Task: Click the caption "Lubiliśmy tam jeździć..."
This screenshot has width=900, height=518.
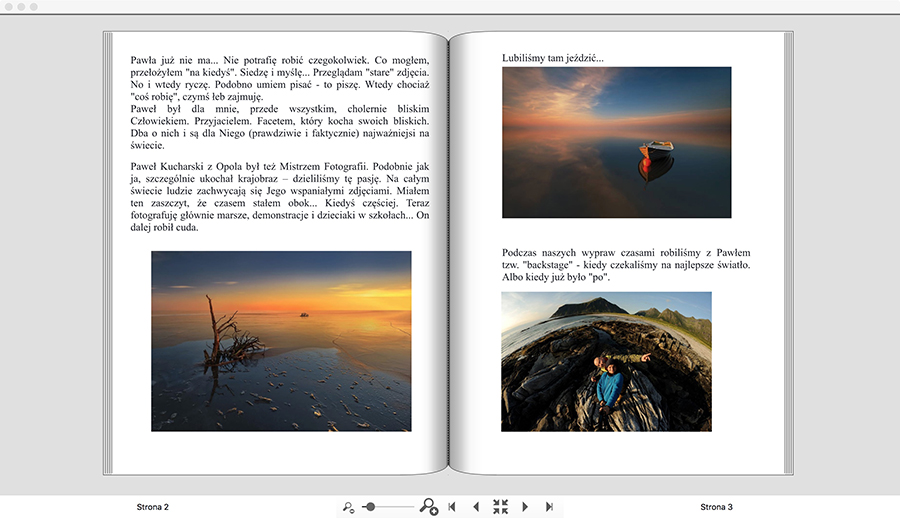Action: (553, 58)
